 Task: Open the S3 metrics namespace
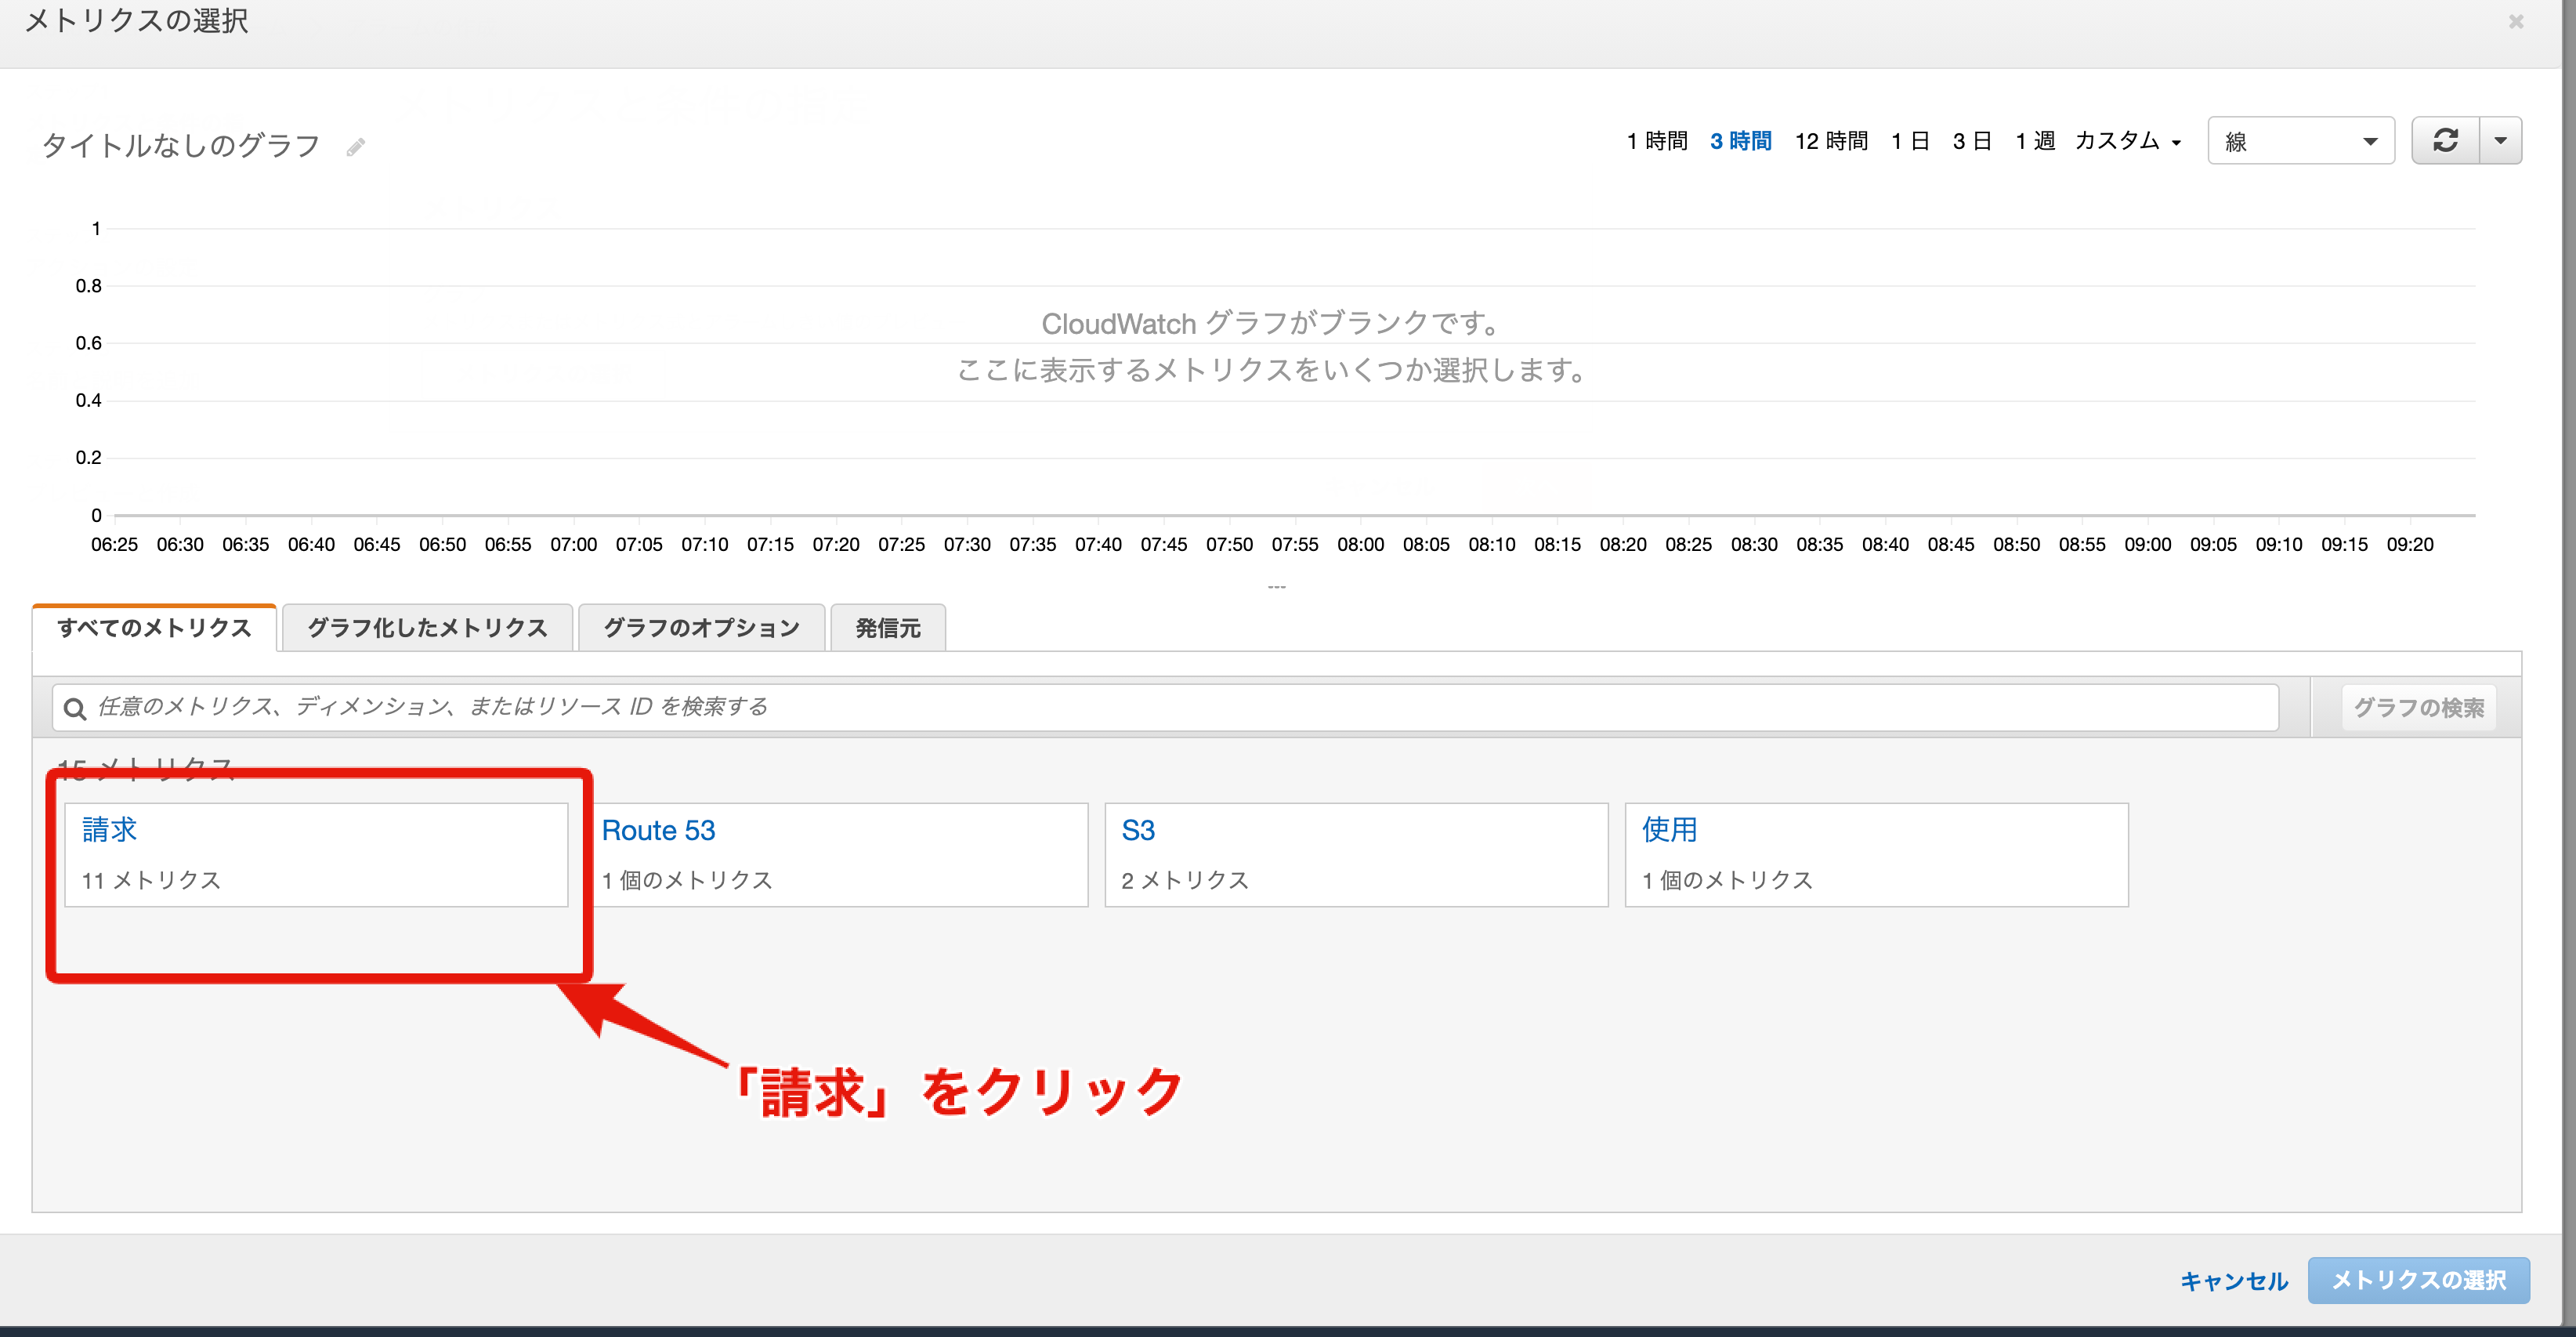[1138, 830]
